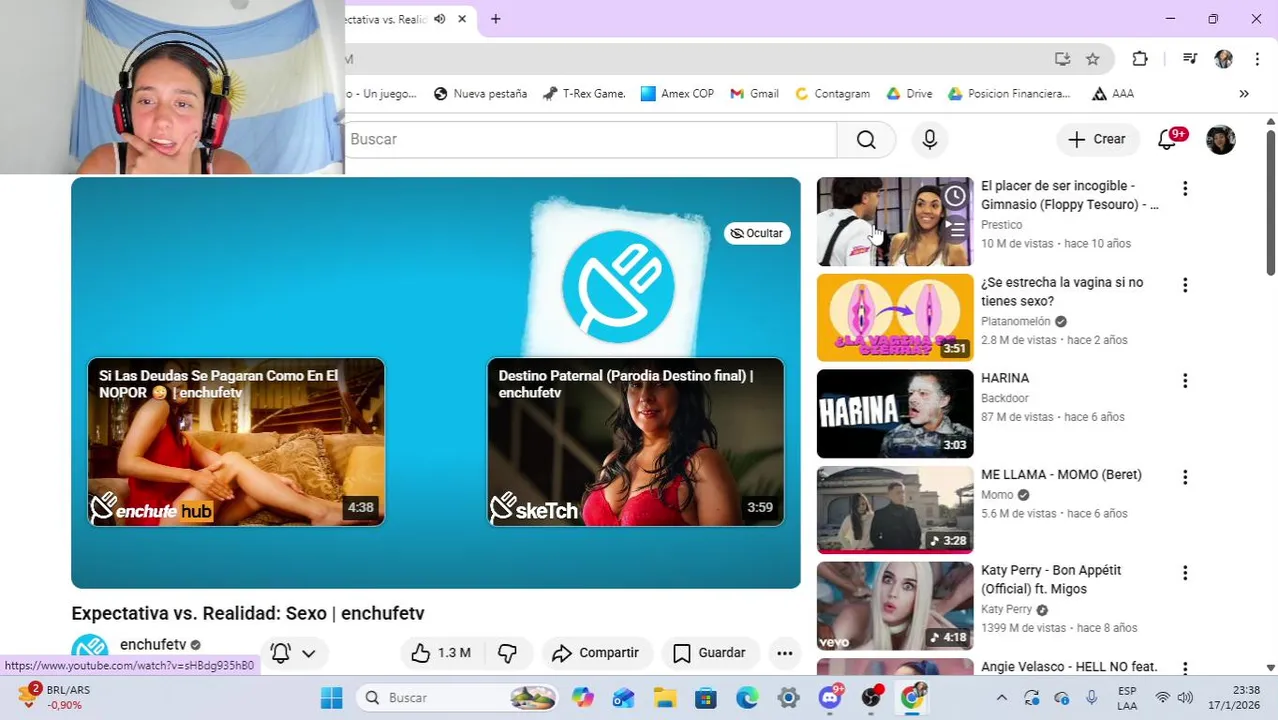The image size is (1278, 720).
Task: Open the Drive bookmark
Action: click(909, 94)
